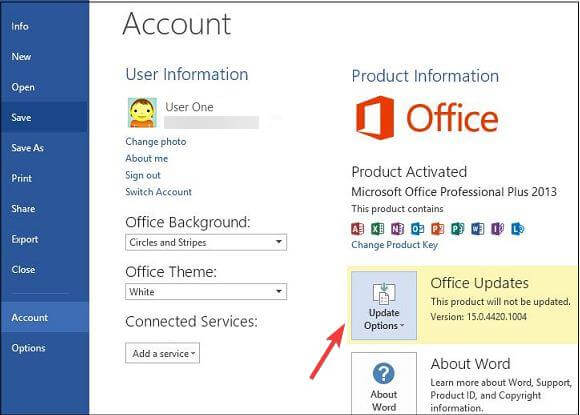The width and height of the screenshot is (580, 415).
Task: Open the About Word button
Action: coord(384,384)
